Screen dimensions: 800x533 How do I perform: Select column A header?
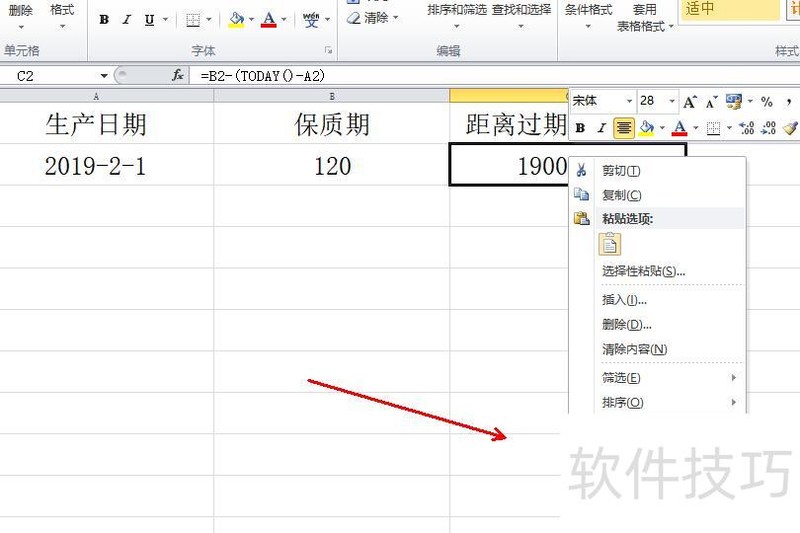point(96,96)
